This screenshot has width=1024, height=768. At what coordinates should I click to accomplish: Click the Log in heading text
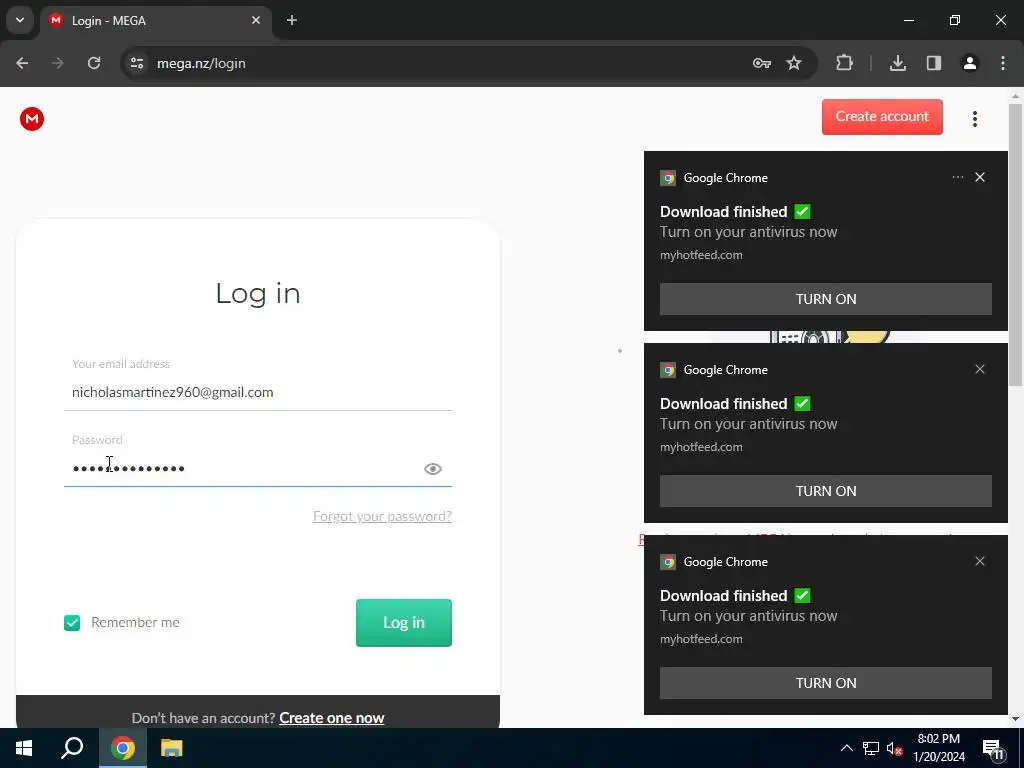[x=258, y=294]
